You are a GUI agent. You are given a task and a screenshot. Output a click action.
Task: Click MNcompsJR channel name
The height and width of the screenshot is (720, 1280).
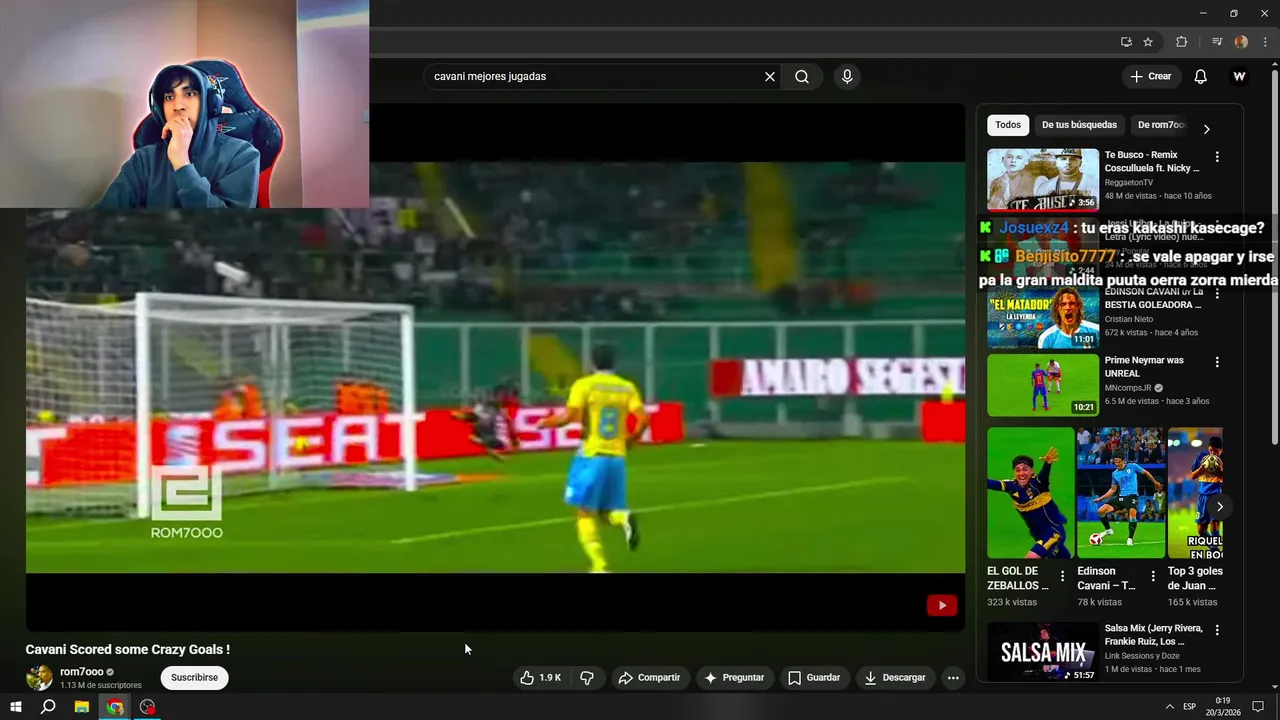tap(1129, 388)
